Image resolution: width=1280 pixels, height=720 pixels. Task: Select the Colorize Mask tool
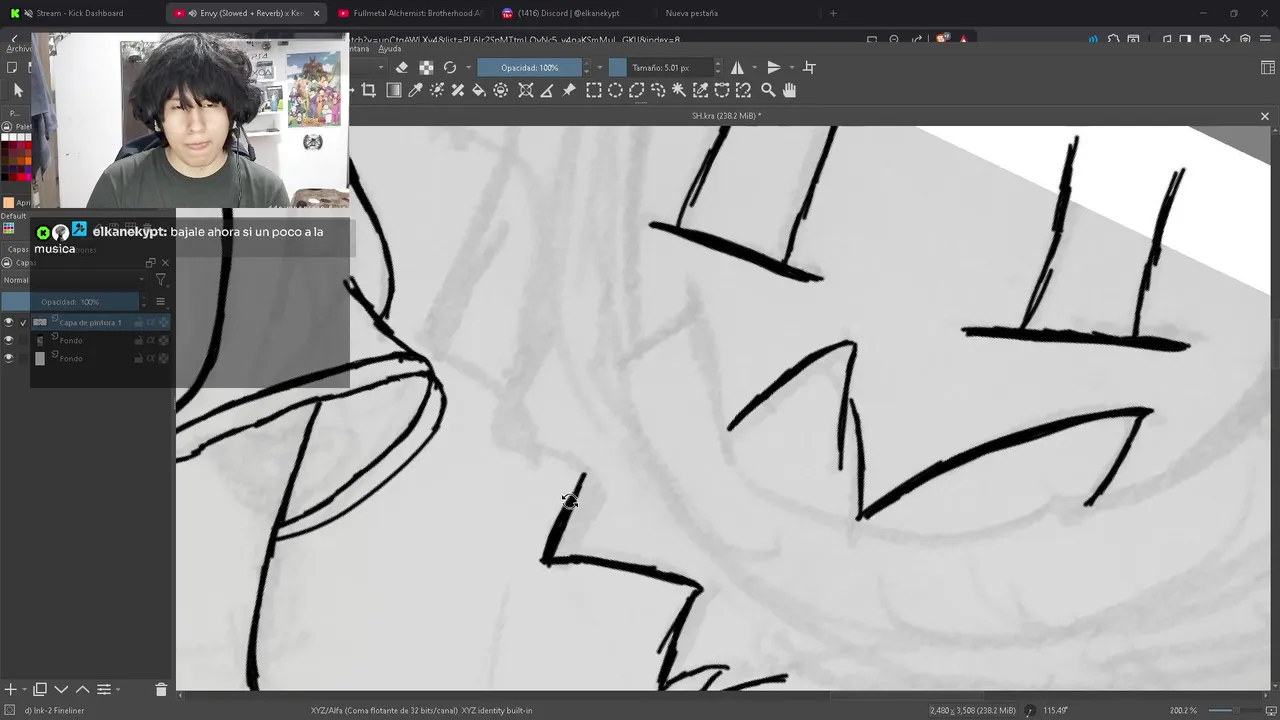pyautogui.click(x=437, y=90)
